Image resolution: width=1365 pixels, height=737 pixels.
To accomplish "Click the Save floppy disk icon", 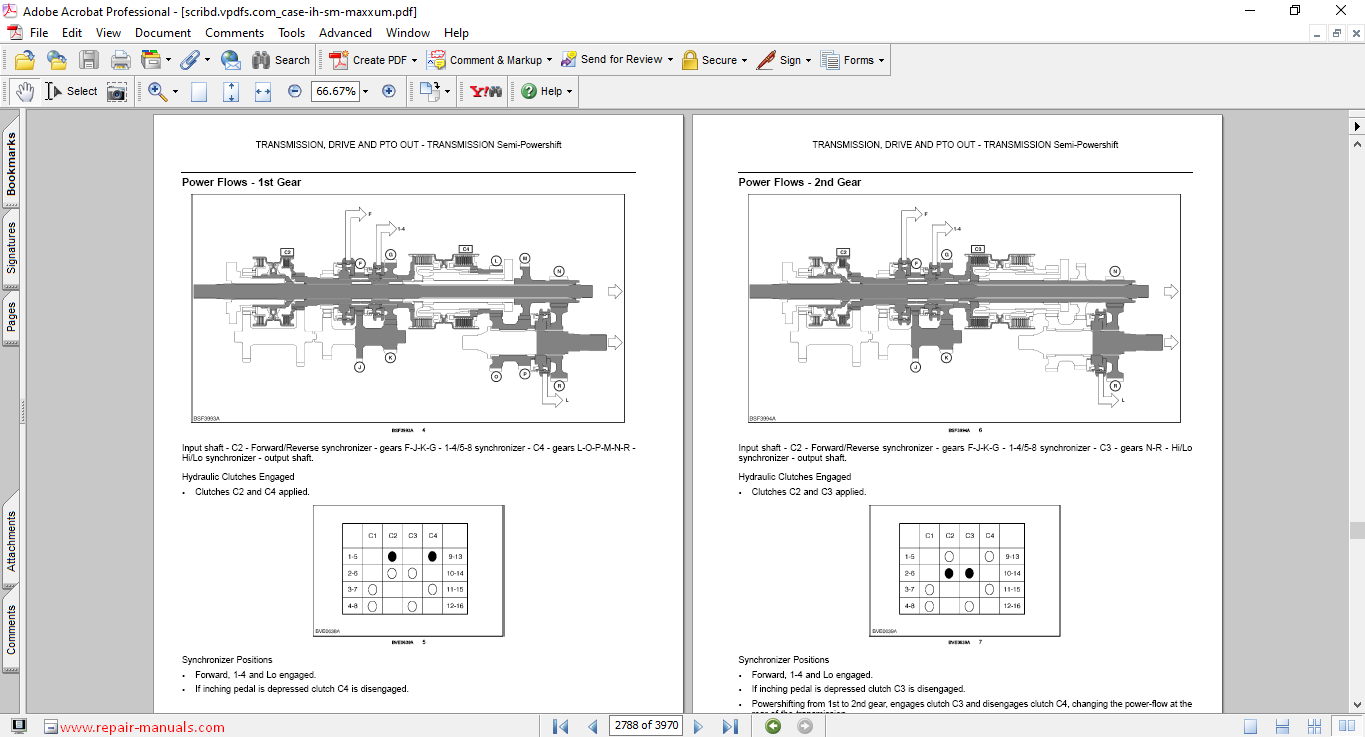I will [x=89, y=60].
